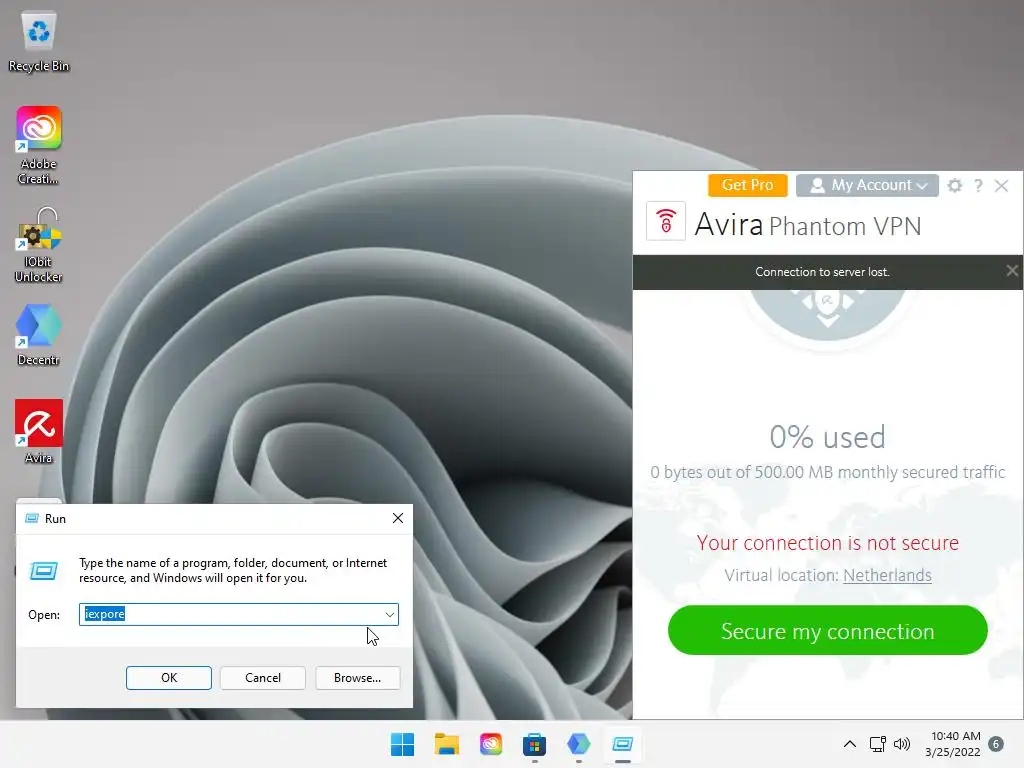1024x768 pixels.
Task: Click the Run app taskbar icon
Action: pyautogui.click(x=622, y=744)
